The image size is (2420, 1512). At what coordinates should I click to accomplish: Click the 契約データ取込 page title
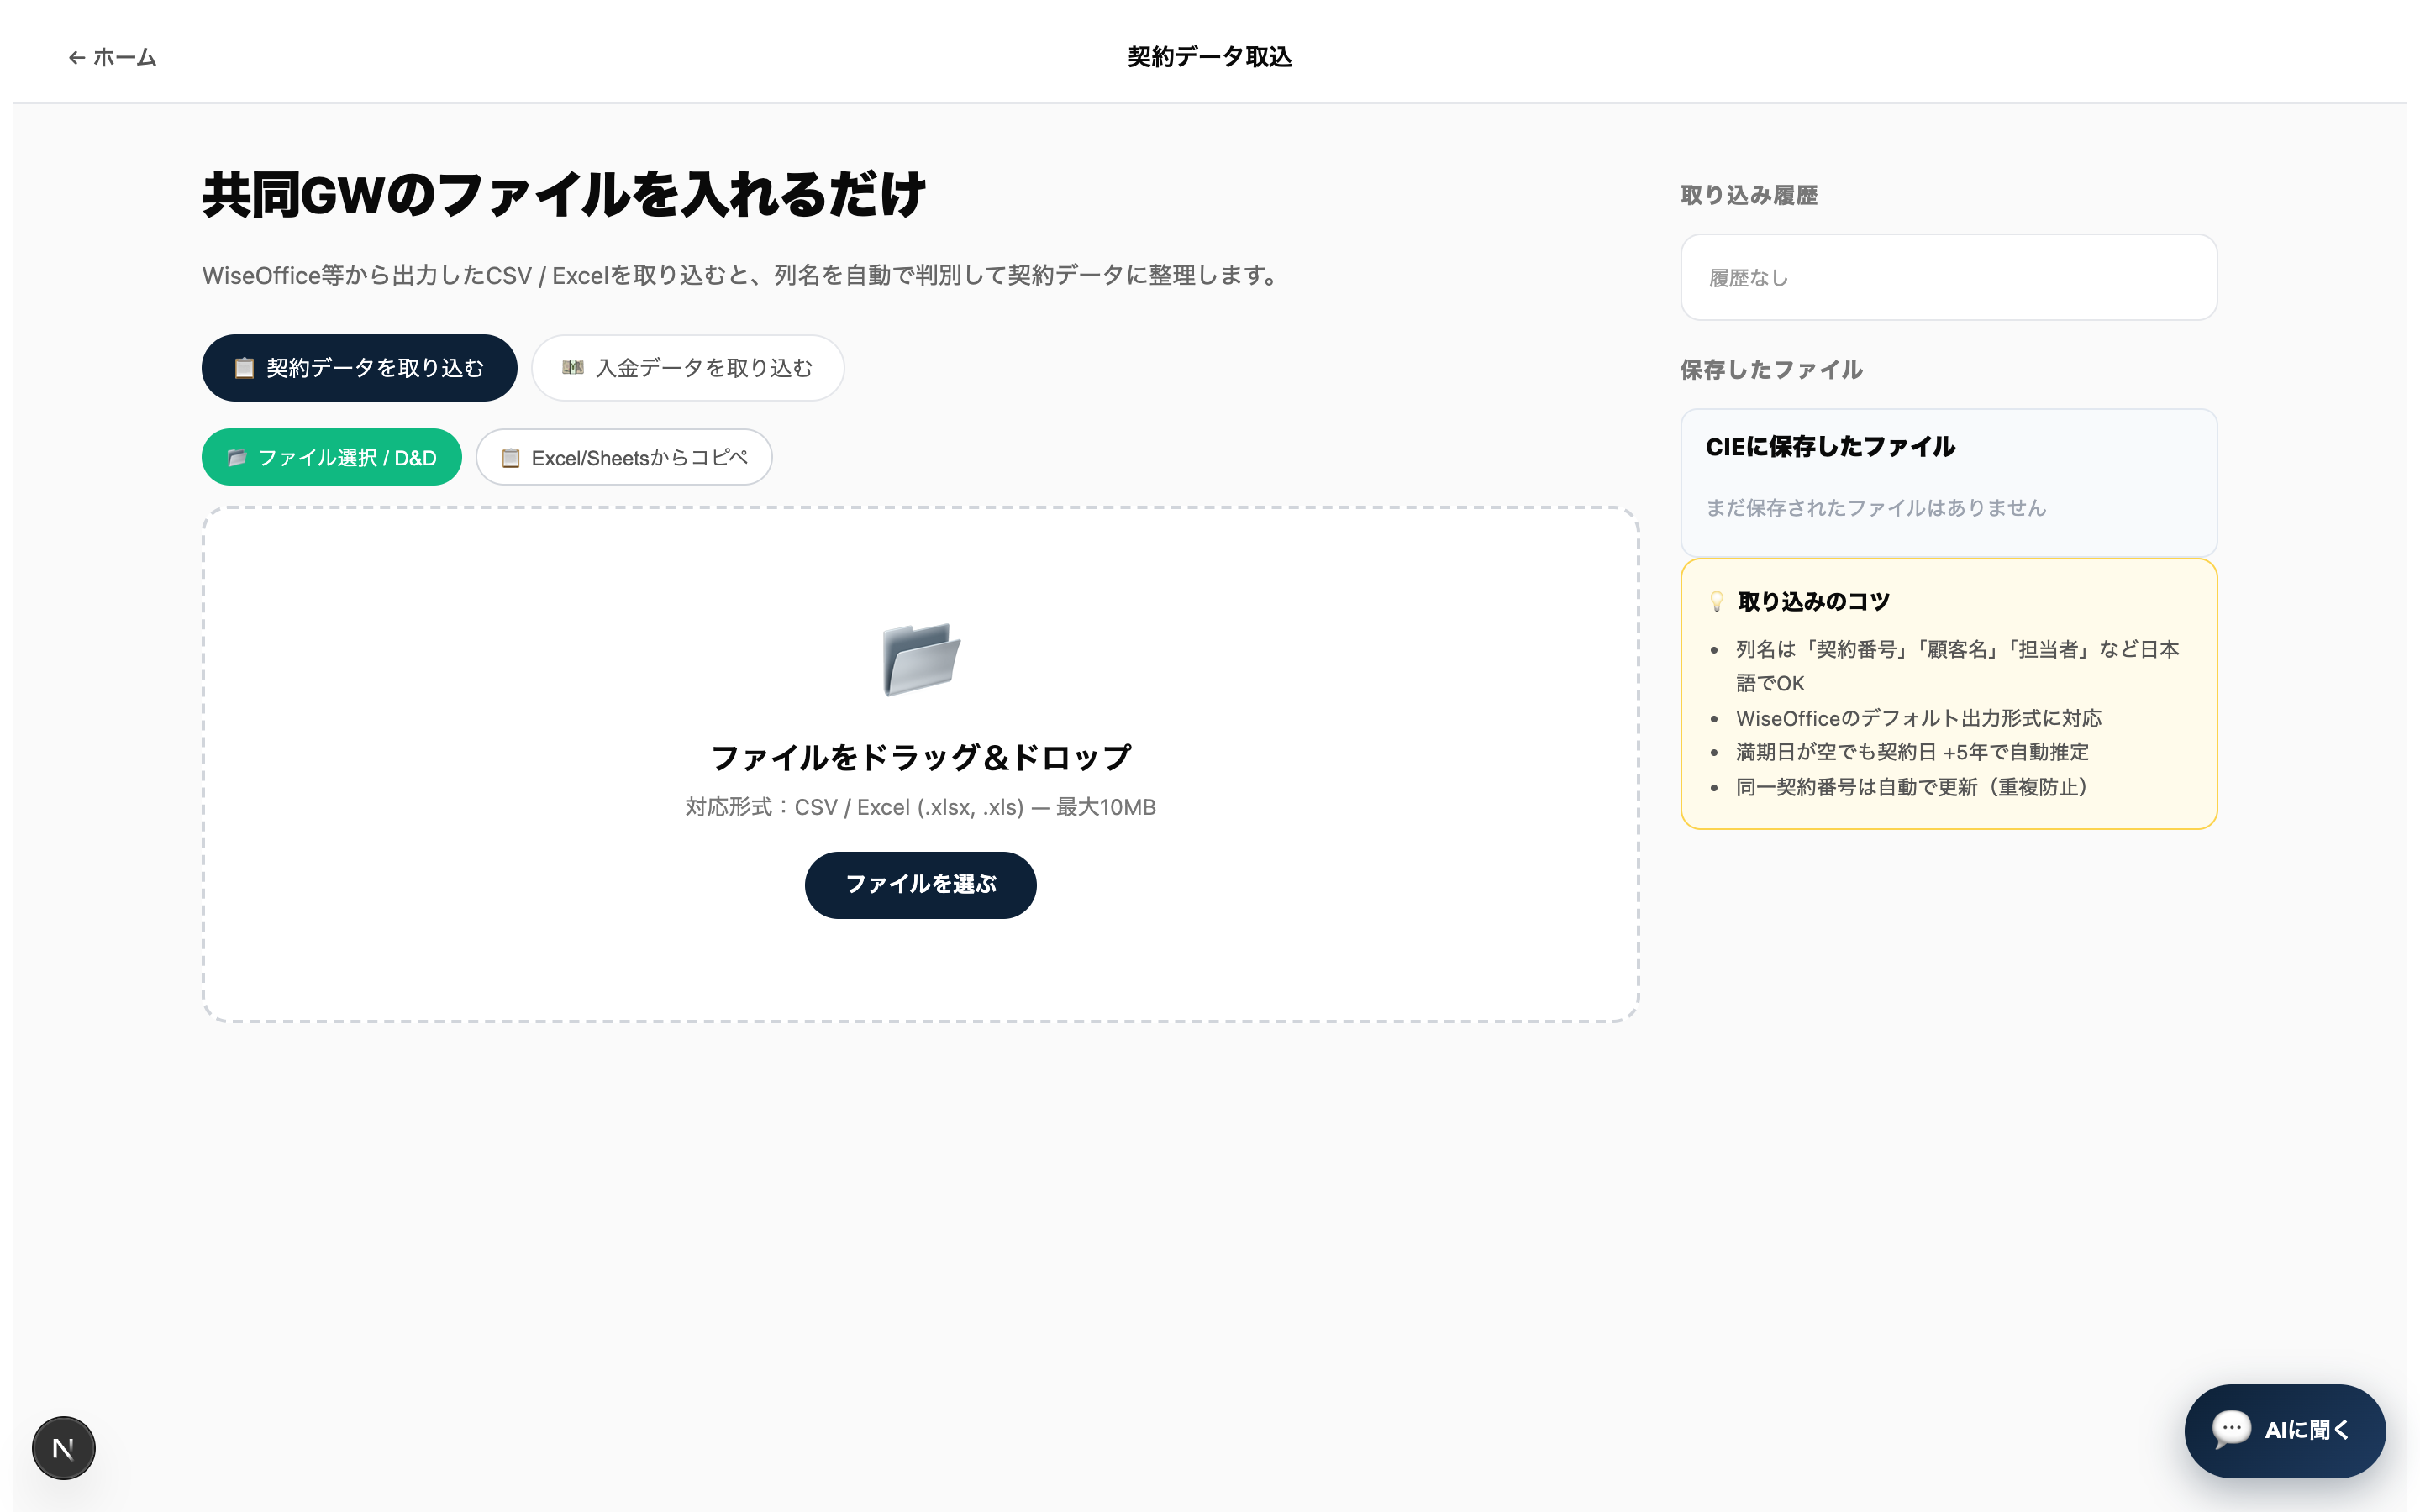pos(1210,57)
